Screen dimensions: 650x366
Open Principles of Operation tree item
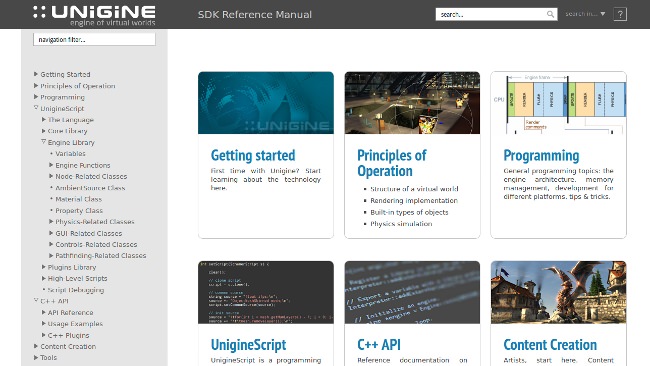[x=78, y=86]
